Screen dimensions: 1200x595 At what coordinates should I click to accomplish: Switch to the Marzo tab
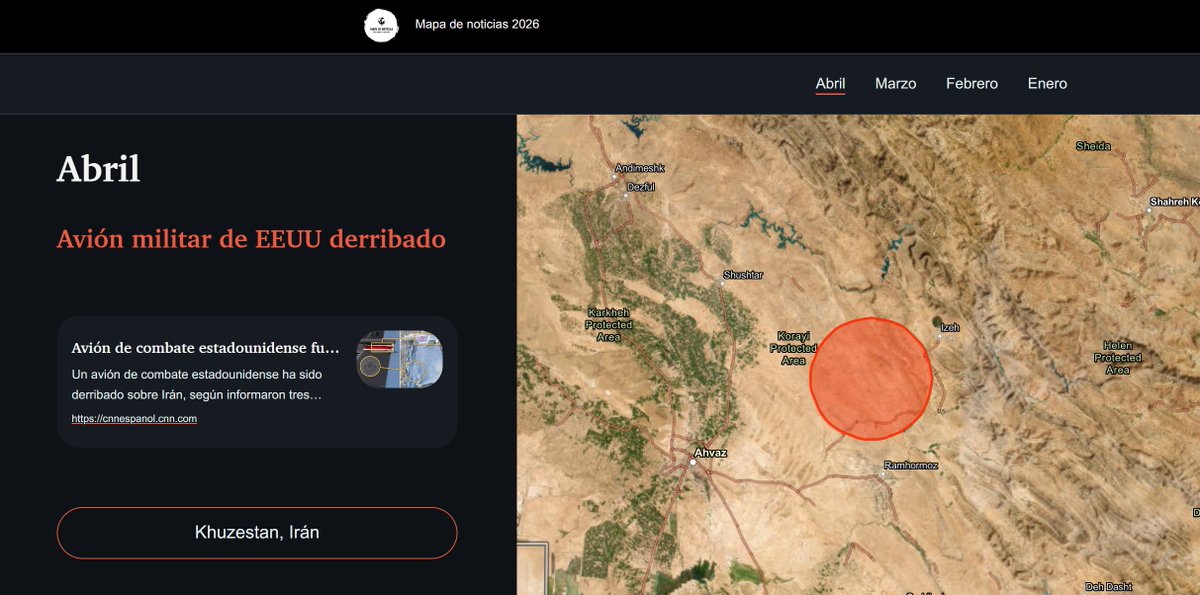[895, 84]
